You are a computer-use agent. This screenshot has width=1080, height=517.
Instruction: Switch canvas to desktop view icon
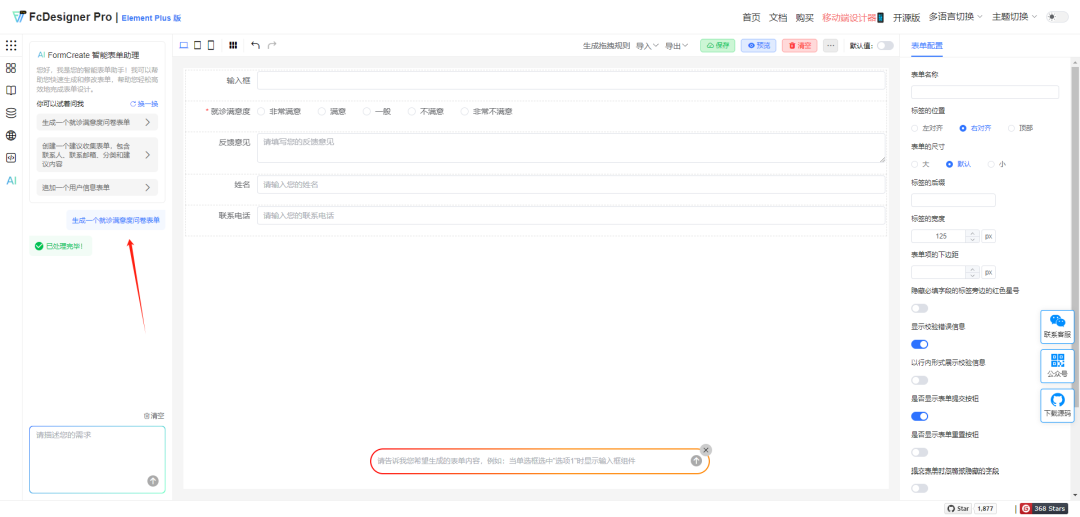click(184, 45)
